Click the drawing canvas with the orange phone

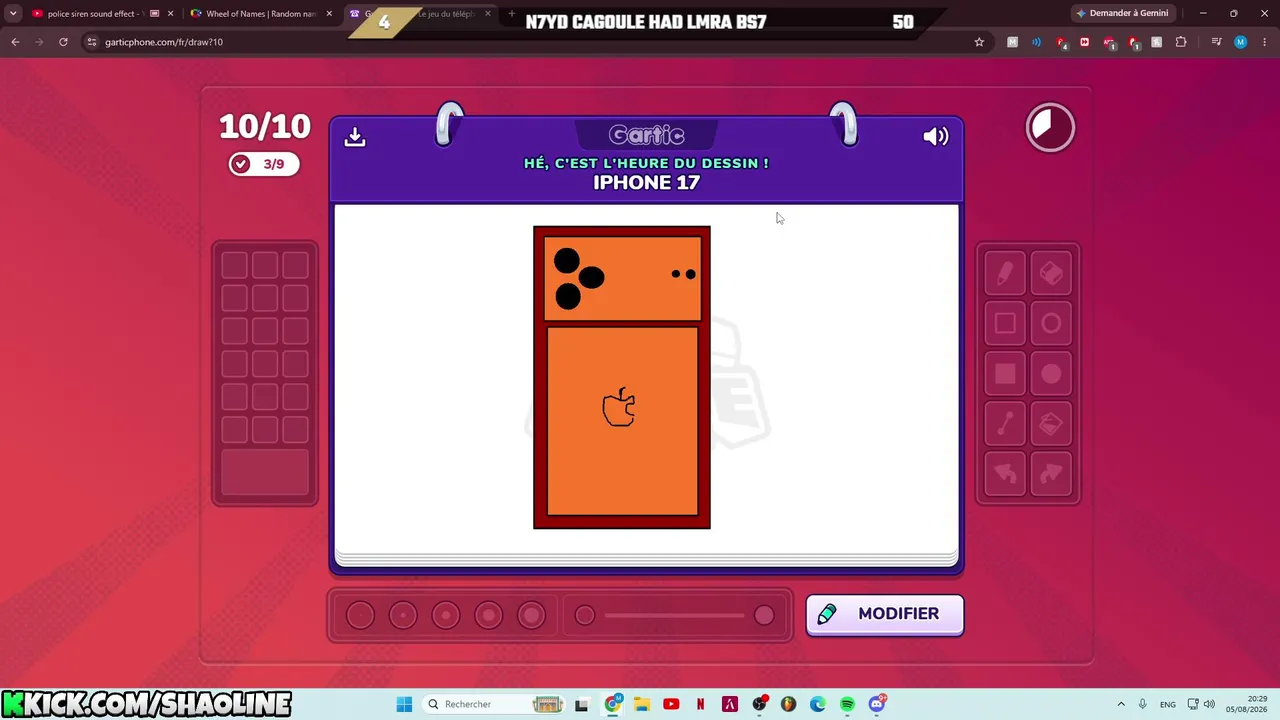[x=646, y=378]
